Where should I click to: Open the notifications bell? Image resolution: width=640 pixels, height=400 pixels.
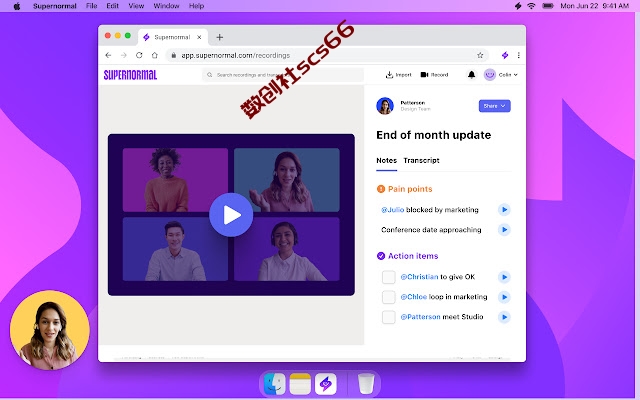[471, 75]
